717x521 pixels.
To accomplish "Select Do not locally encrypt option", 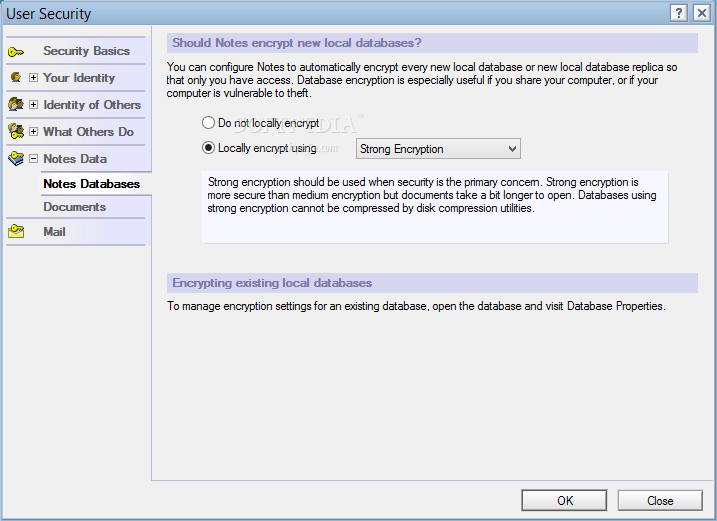I will click(208, 123).
